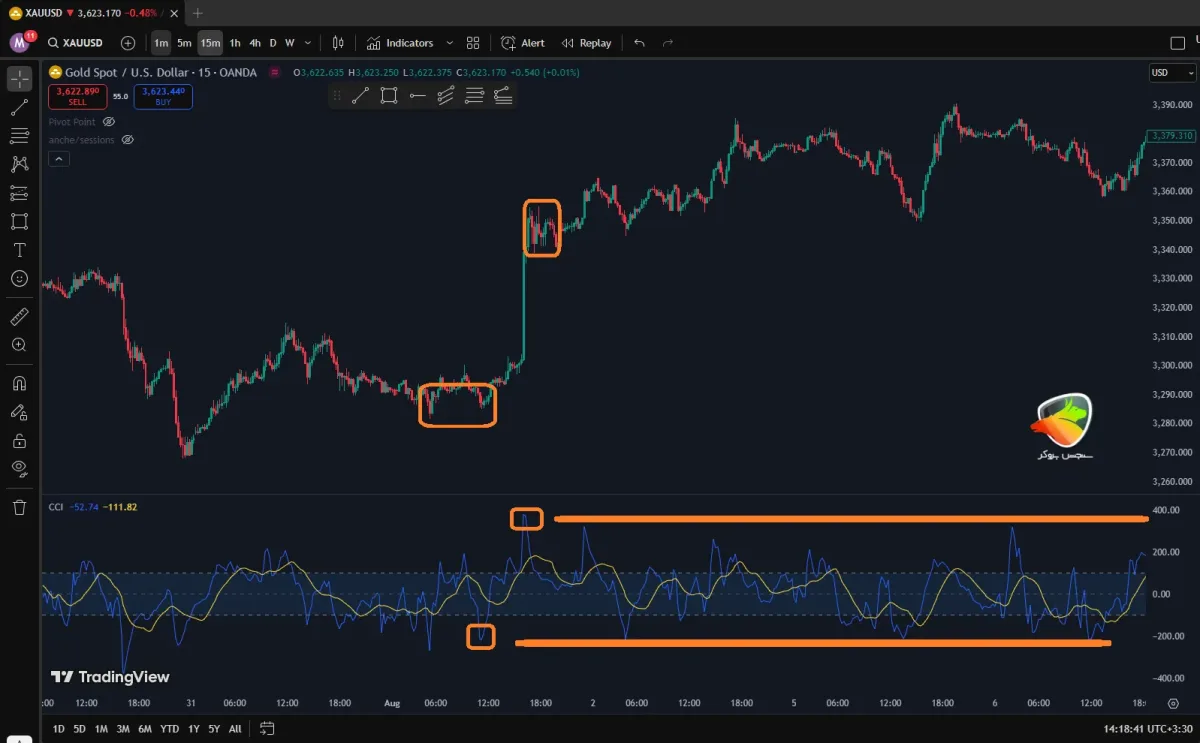Open timezone menu showing UTC+3:30

pyautogui.click(x=1150, y=729)
